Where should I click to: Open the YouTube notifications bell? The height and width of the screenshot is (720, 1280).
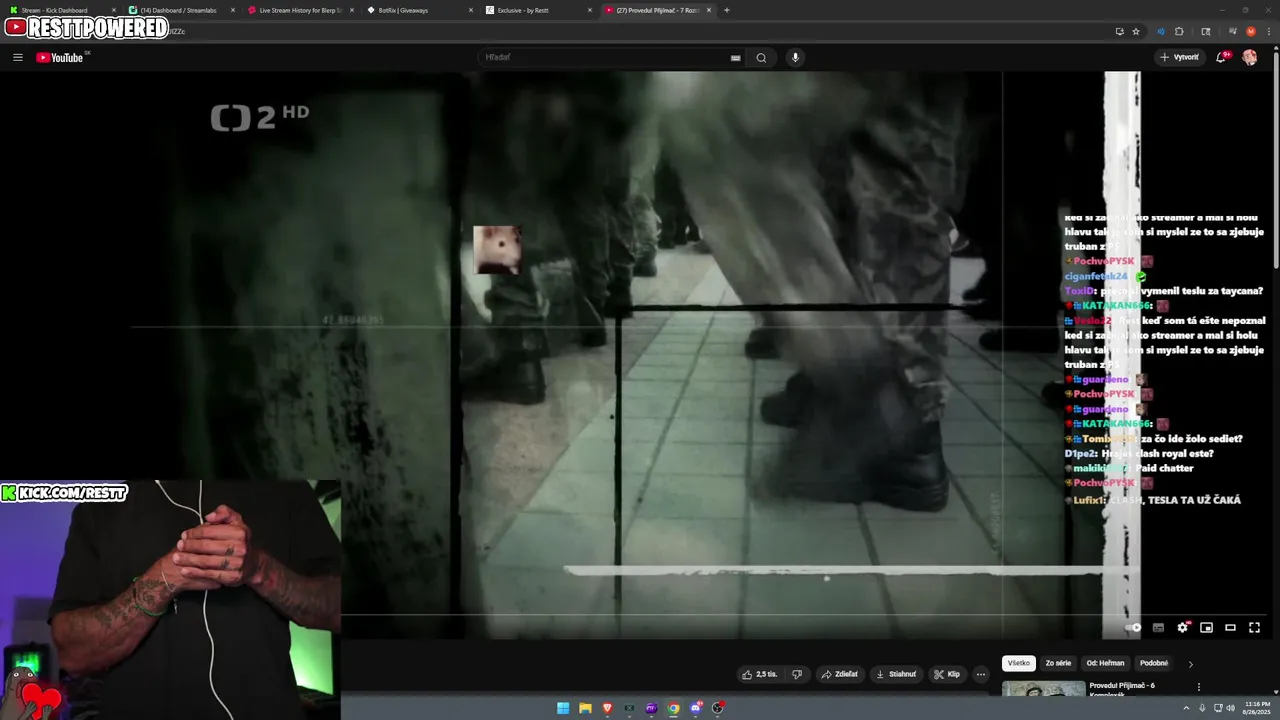[1221, 57]
